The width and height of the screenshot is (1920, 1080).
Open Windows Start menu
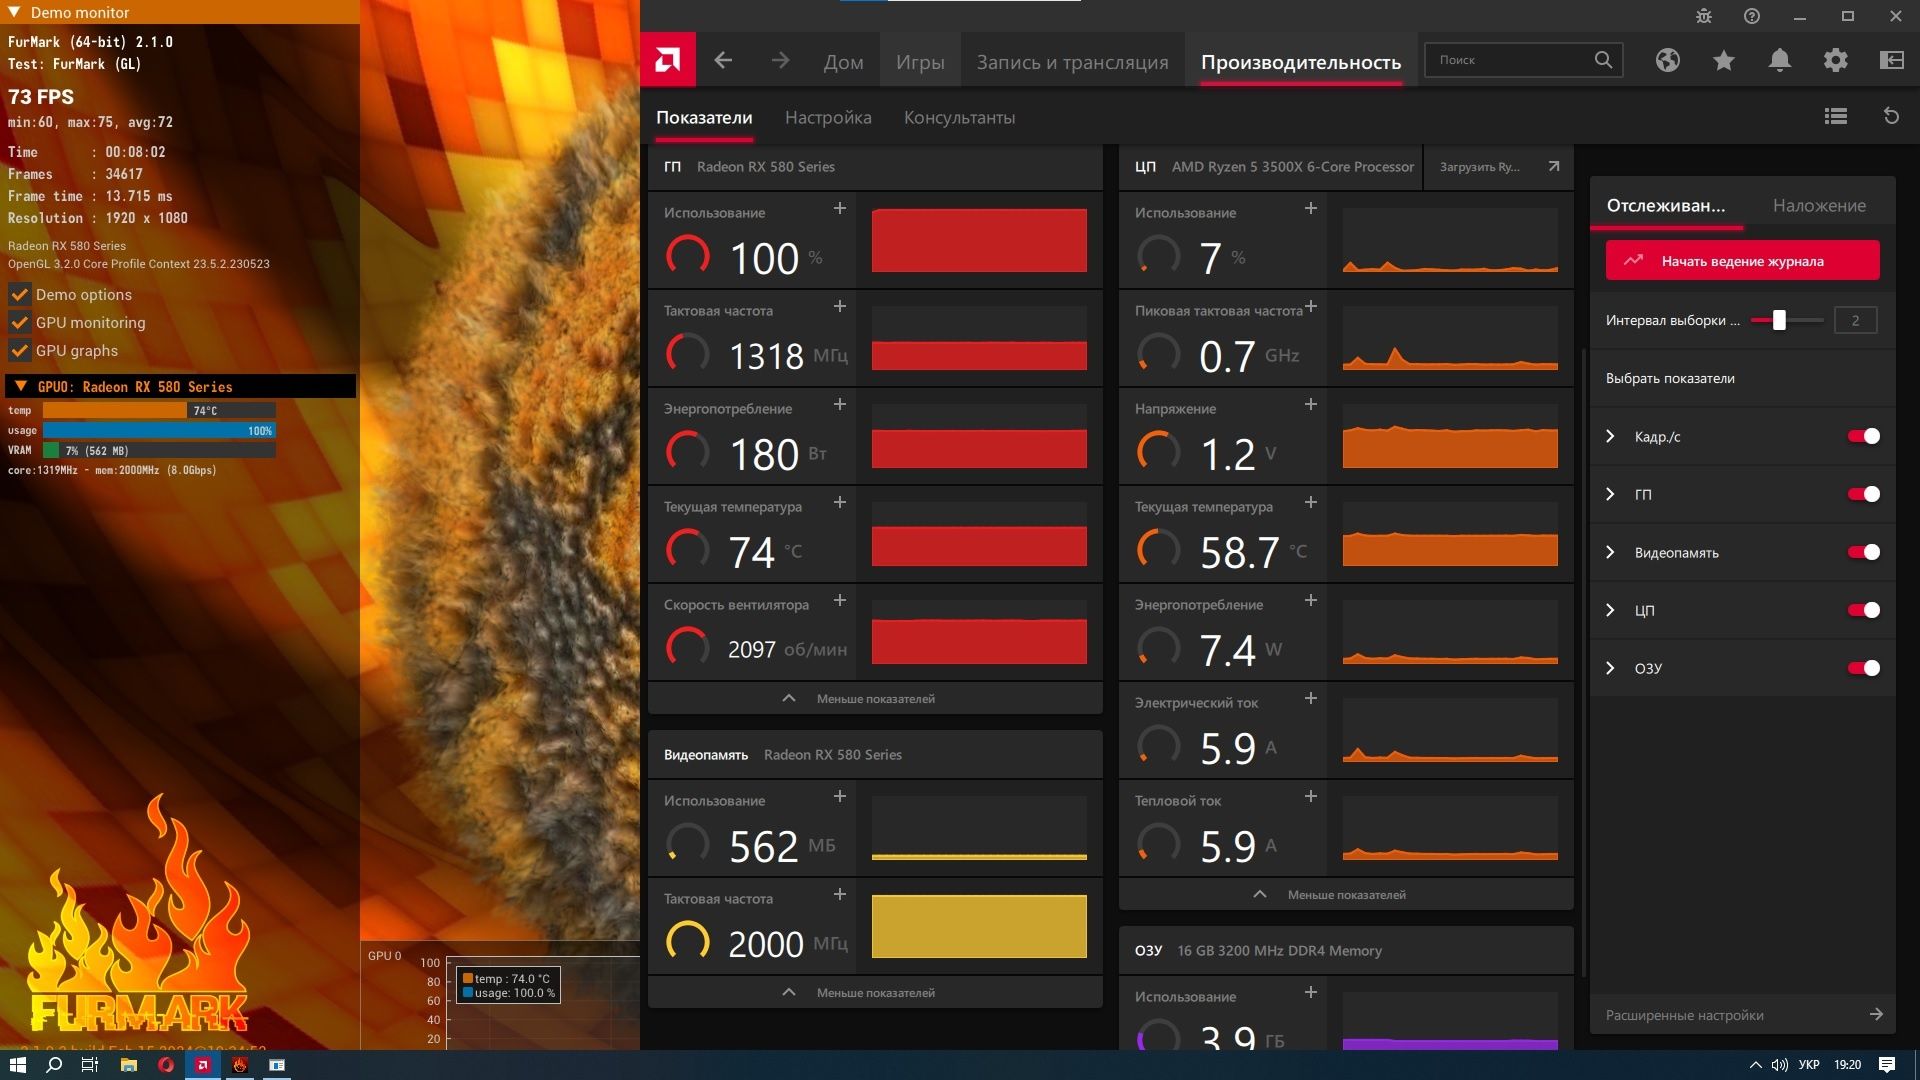tap(17, 1065)
